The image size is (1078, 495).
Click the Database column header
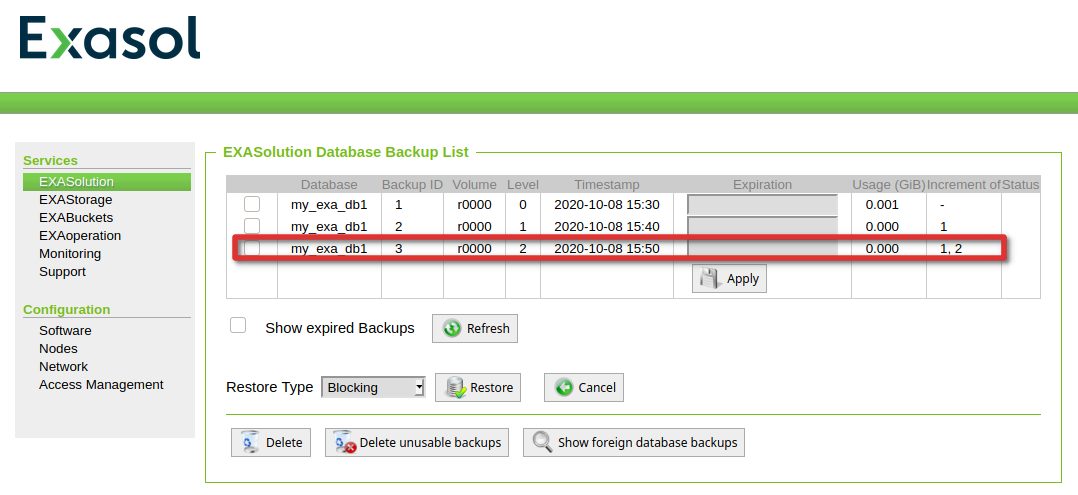coord(329,184)
